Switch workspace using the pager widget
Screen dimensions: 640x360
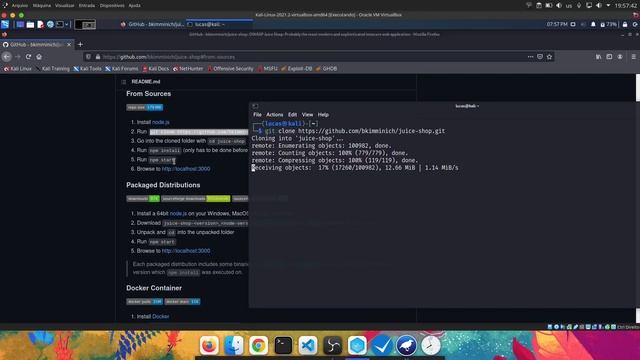coord(85,25)
